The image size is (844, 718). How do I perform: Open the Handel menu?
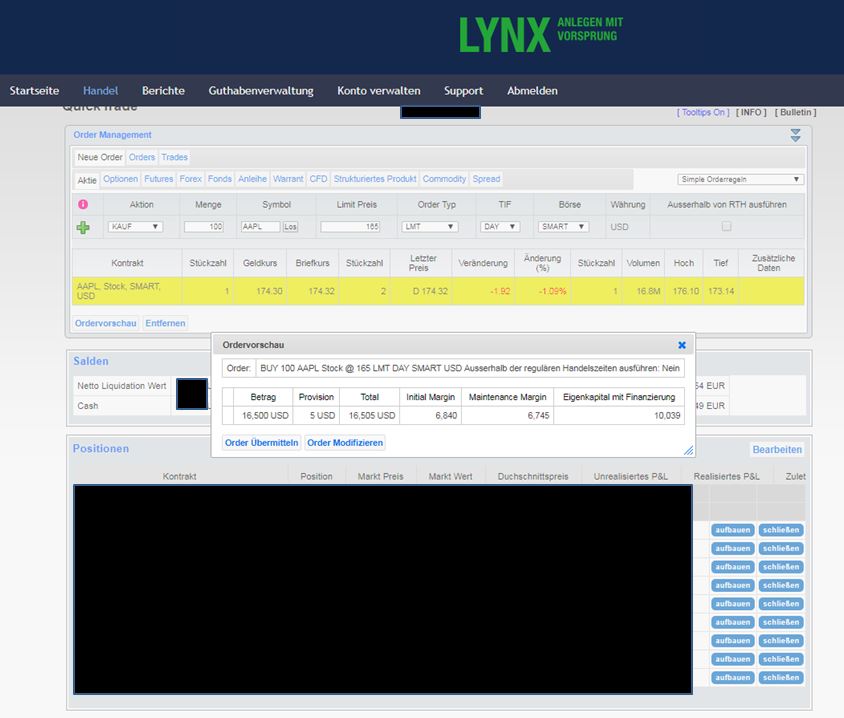[101, 90]
